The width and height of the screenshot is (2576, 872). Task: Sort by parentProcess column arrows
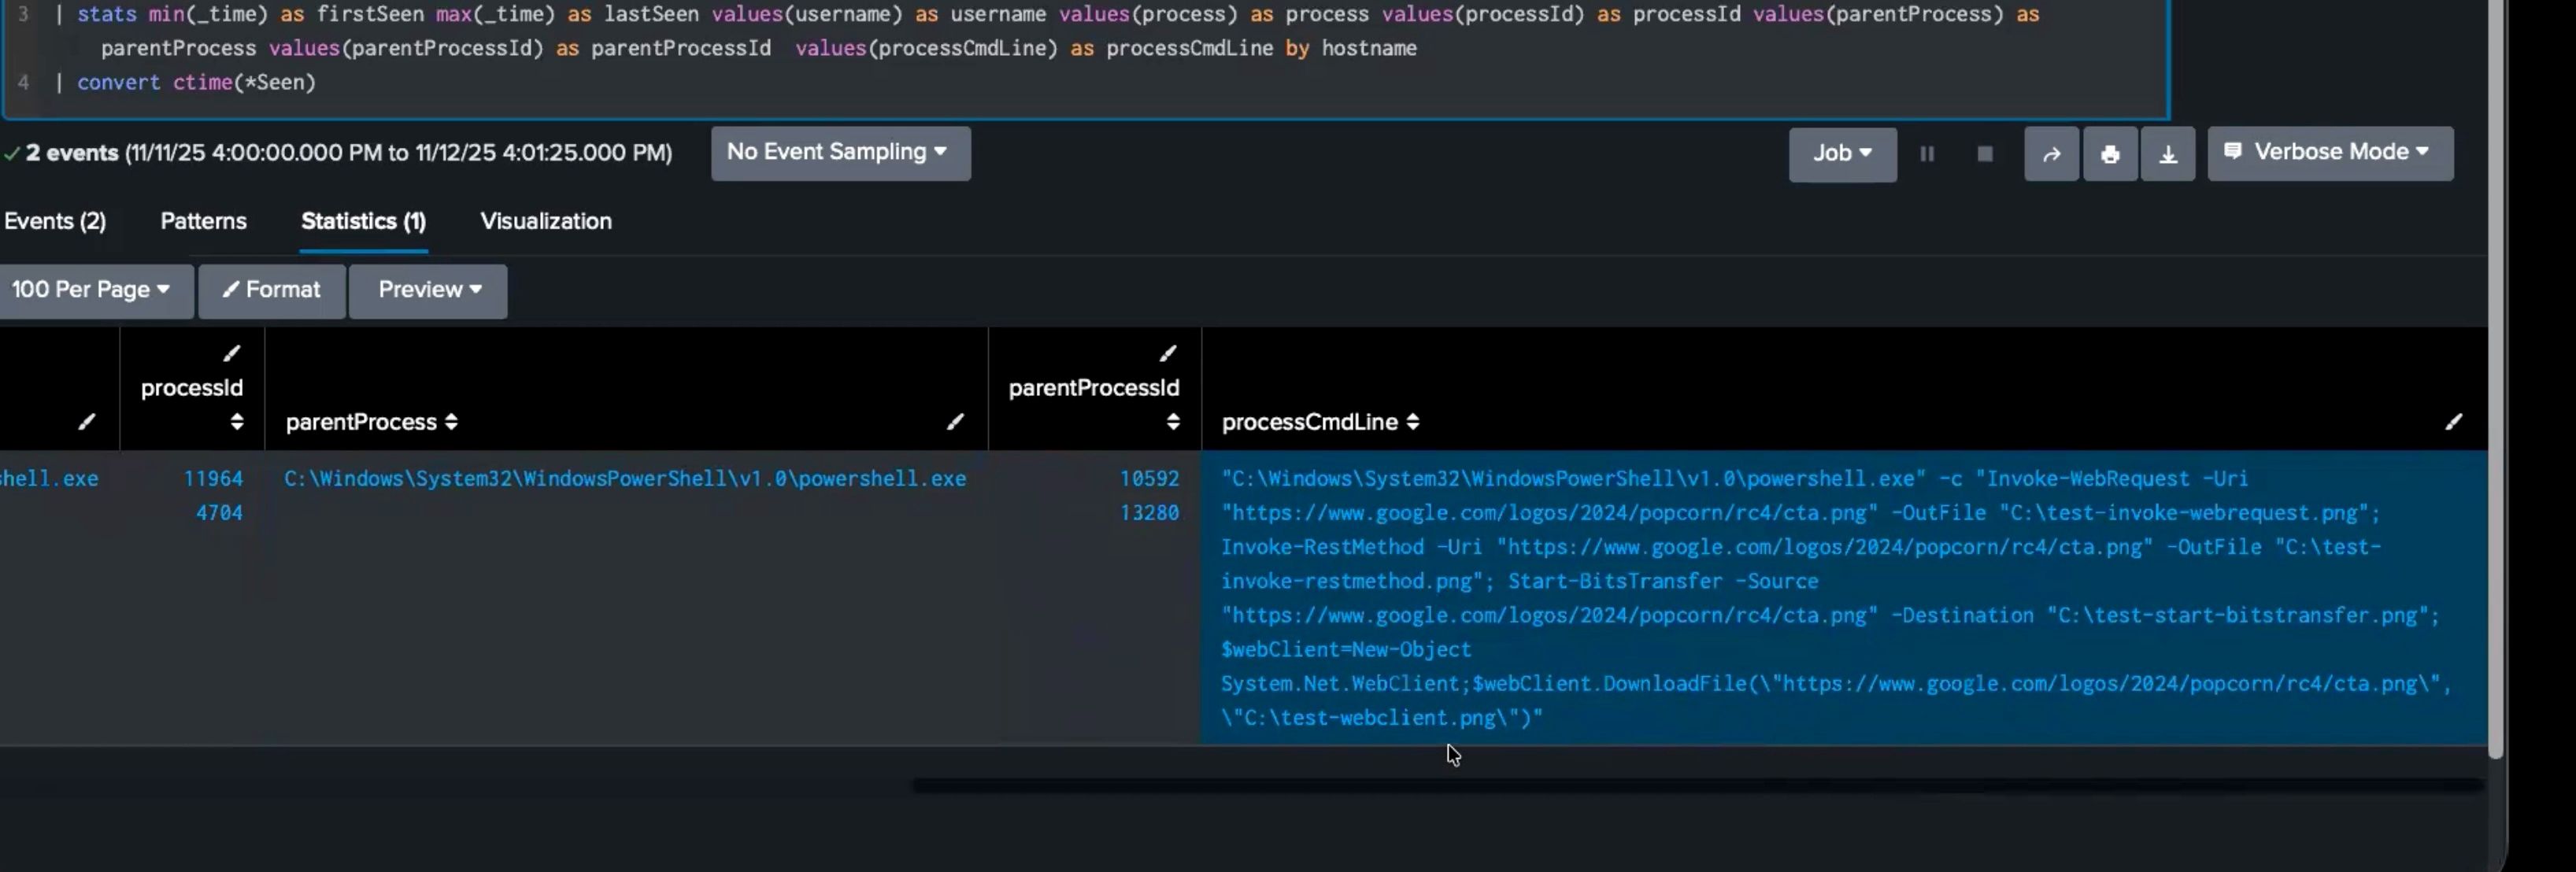point(452,422)
